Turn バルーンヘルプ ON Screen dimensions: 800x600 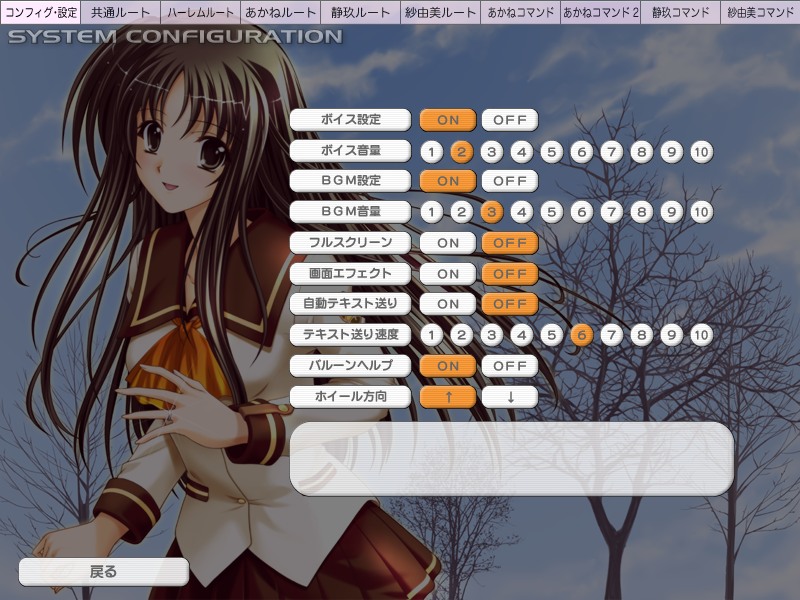(448, 366)
